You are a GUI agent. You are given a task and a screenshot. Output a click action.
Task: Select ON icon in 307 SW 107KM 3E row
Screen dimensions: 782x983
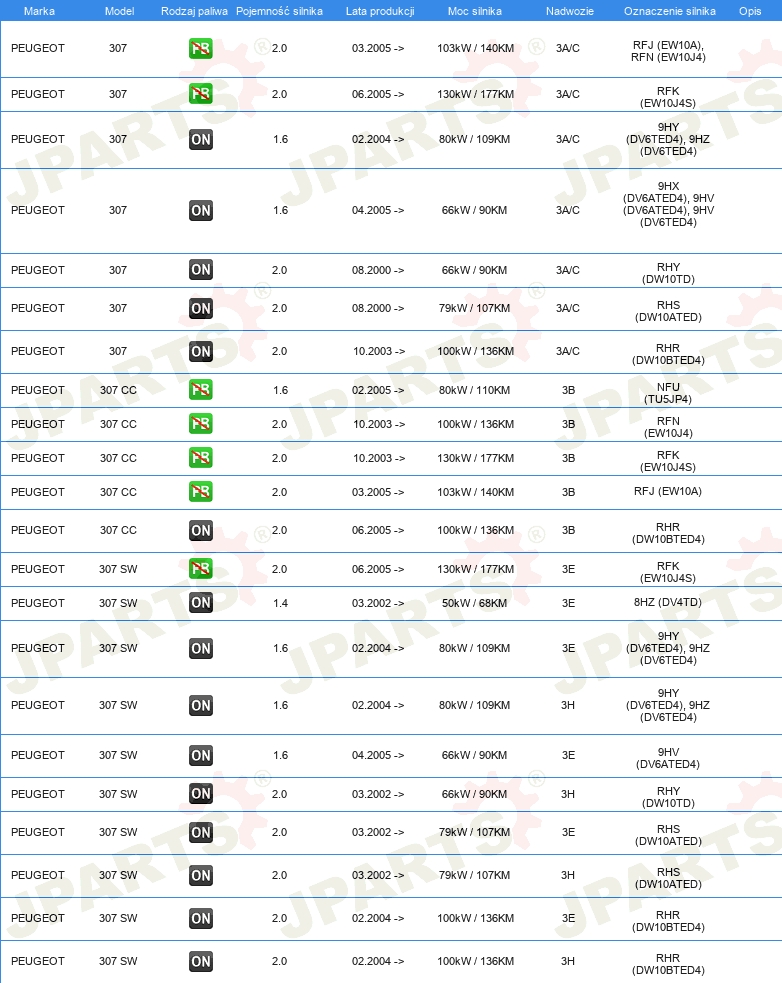tap(201, 833)
